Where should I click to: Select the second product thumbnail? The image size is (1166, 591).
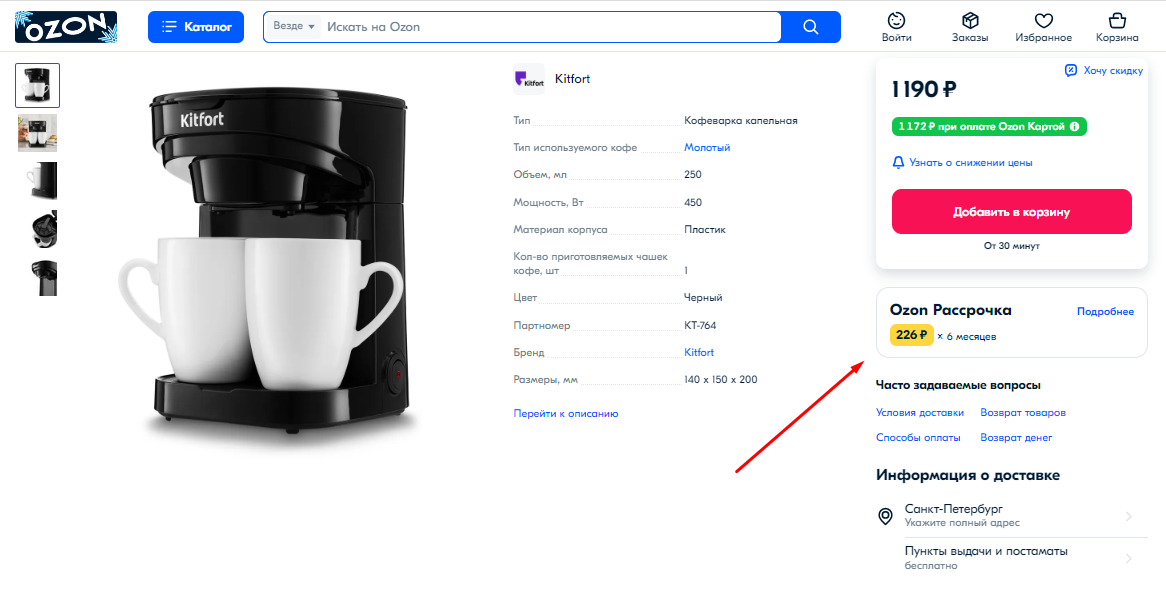coord(37,133)
